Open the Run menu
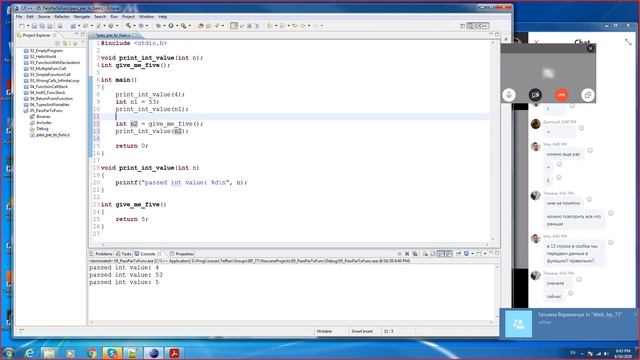Viewport: 640px width, 360px height. (114, 17)
